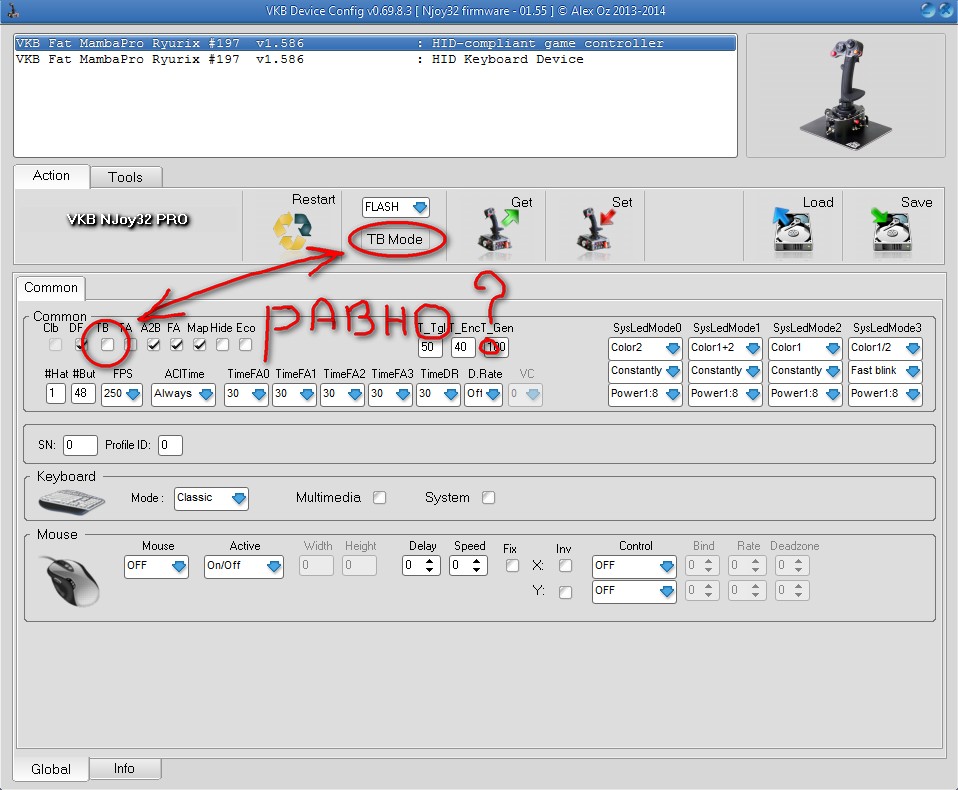Open the TimeFA2 dropdown
The height and width of the screenshot is (790, 958).
[342, 394]
